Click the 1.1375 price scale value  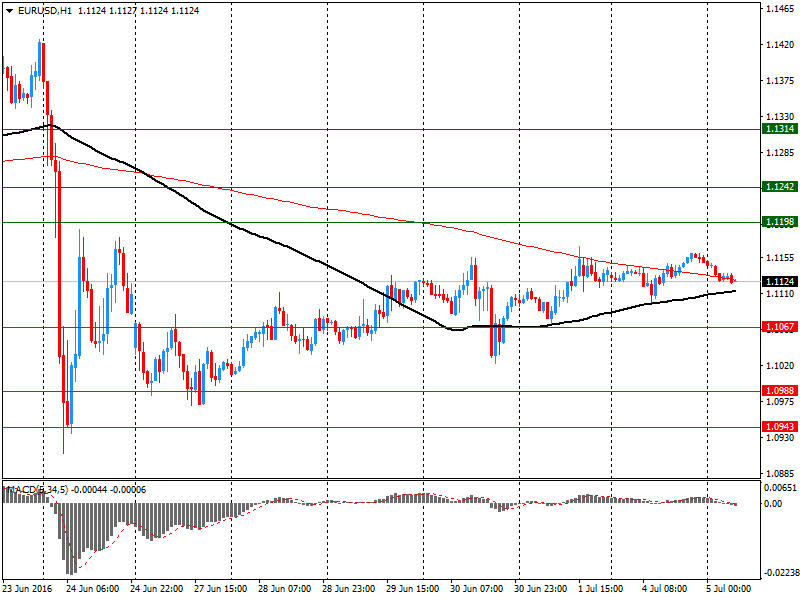pyautogui.click(x=780, y=81)
